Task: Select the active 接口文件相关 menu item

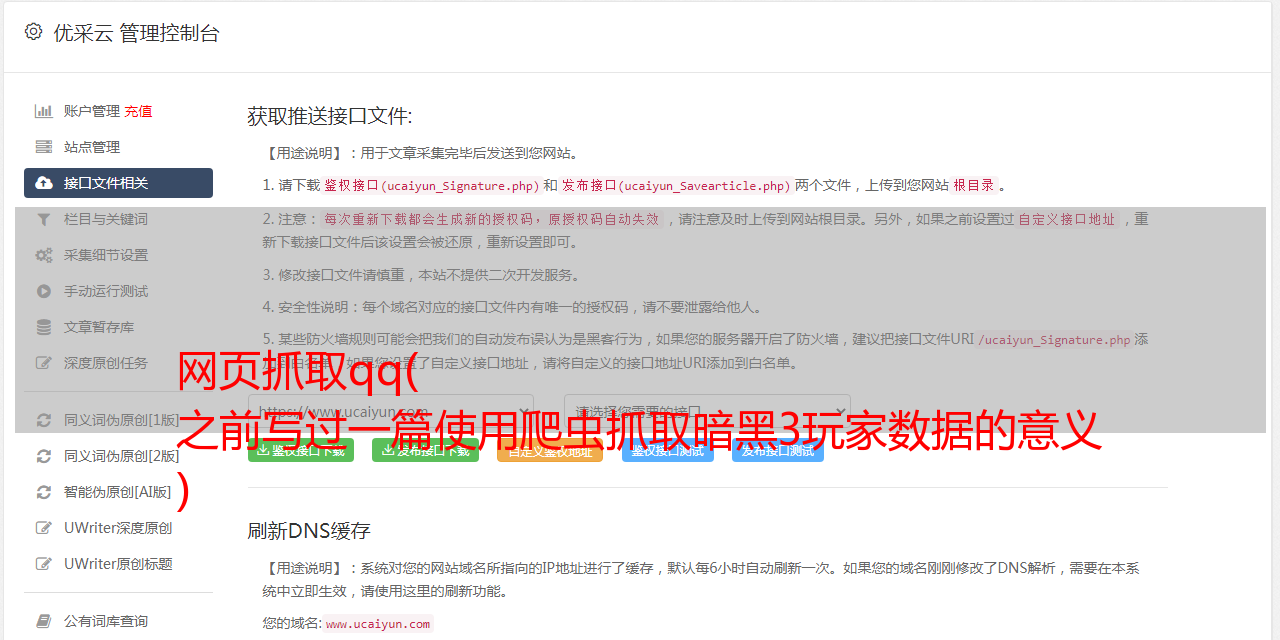Action: tap(118, 183)
